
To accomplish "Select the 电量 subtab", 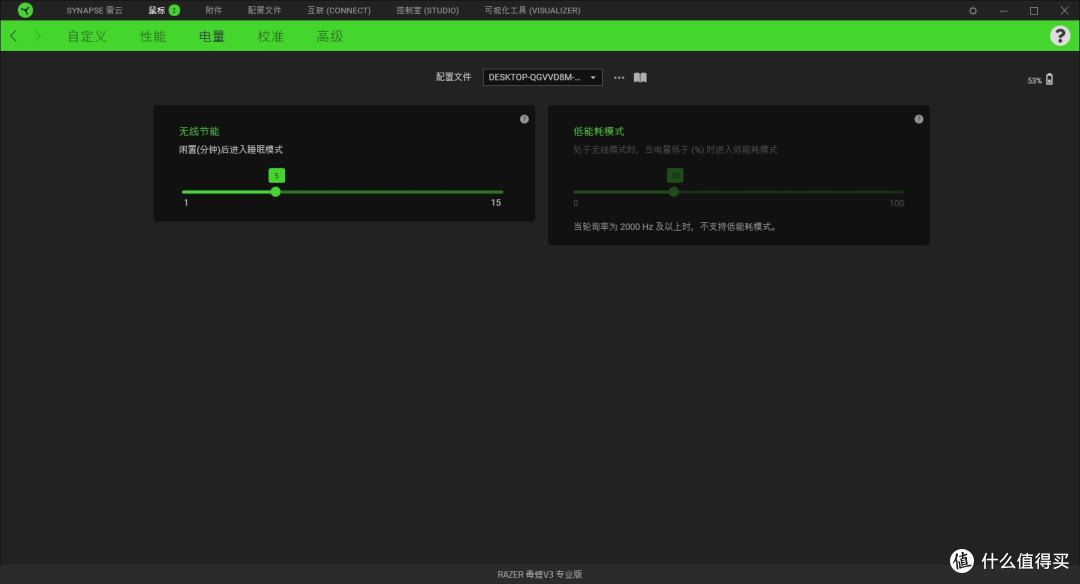I will point(211,36).
